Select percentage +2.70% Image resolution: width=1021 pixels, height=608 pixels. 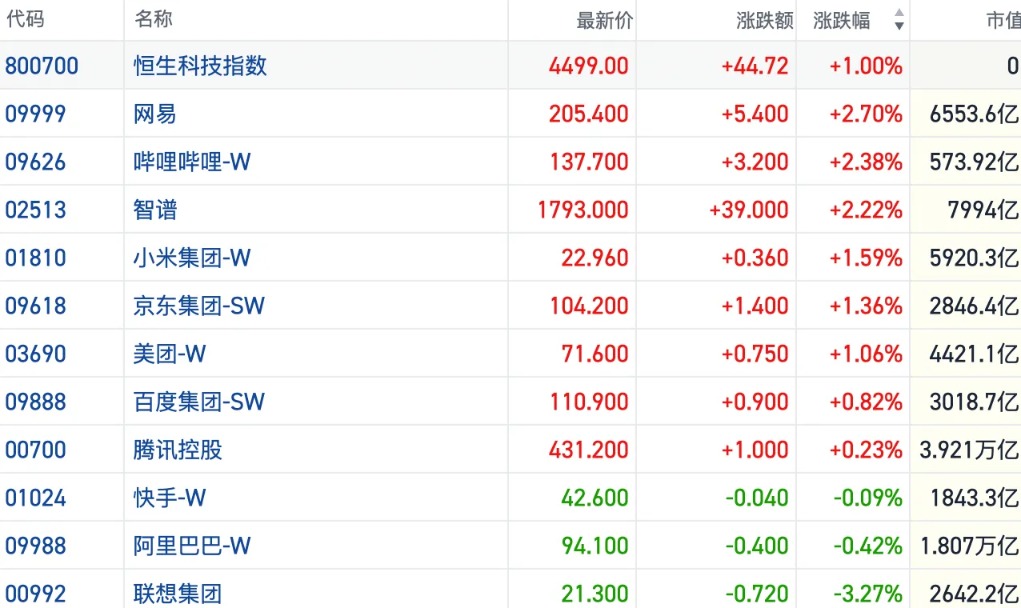pos(865,114)
